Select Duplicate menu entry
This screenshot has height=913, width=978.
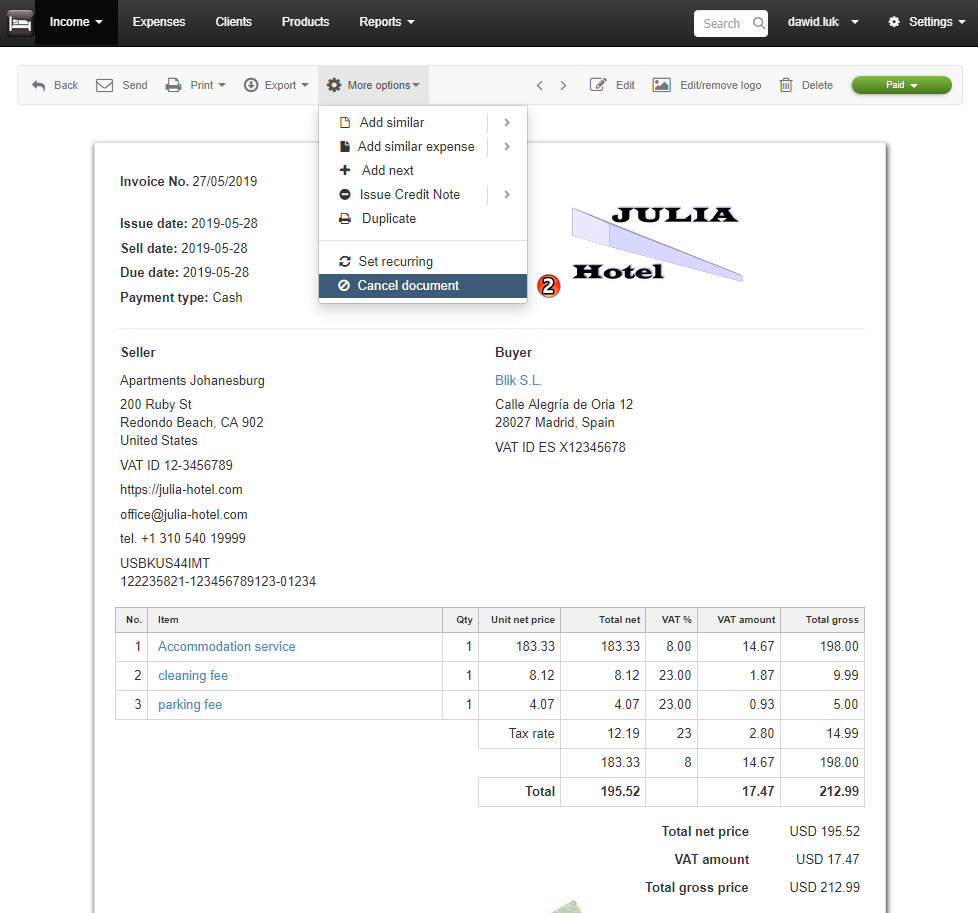click(389, 219)
